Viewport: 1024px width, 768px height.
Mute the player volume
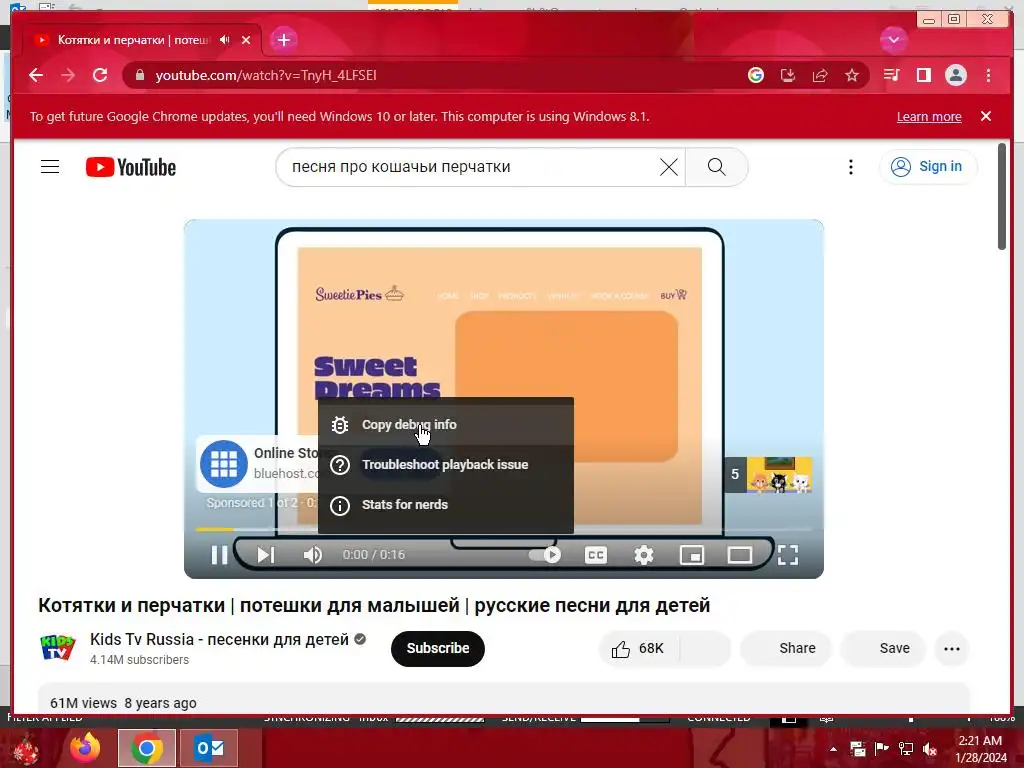coord(313,554)
